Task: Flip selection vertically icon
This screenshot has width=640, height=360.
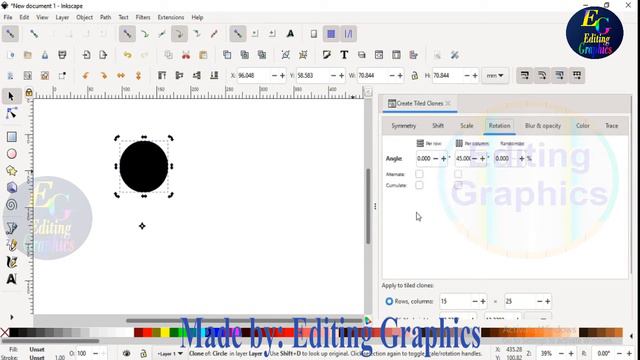Action: (x=138, y=76)
